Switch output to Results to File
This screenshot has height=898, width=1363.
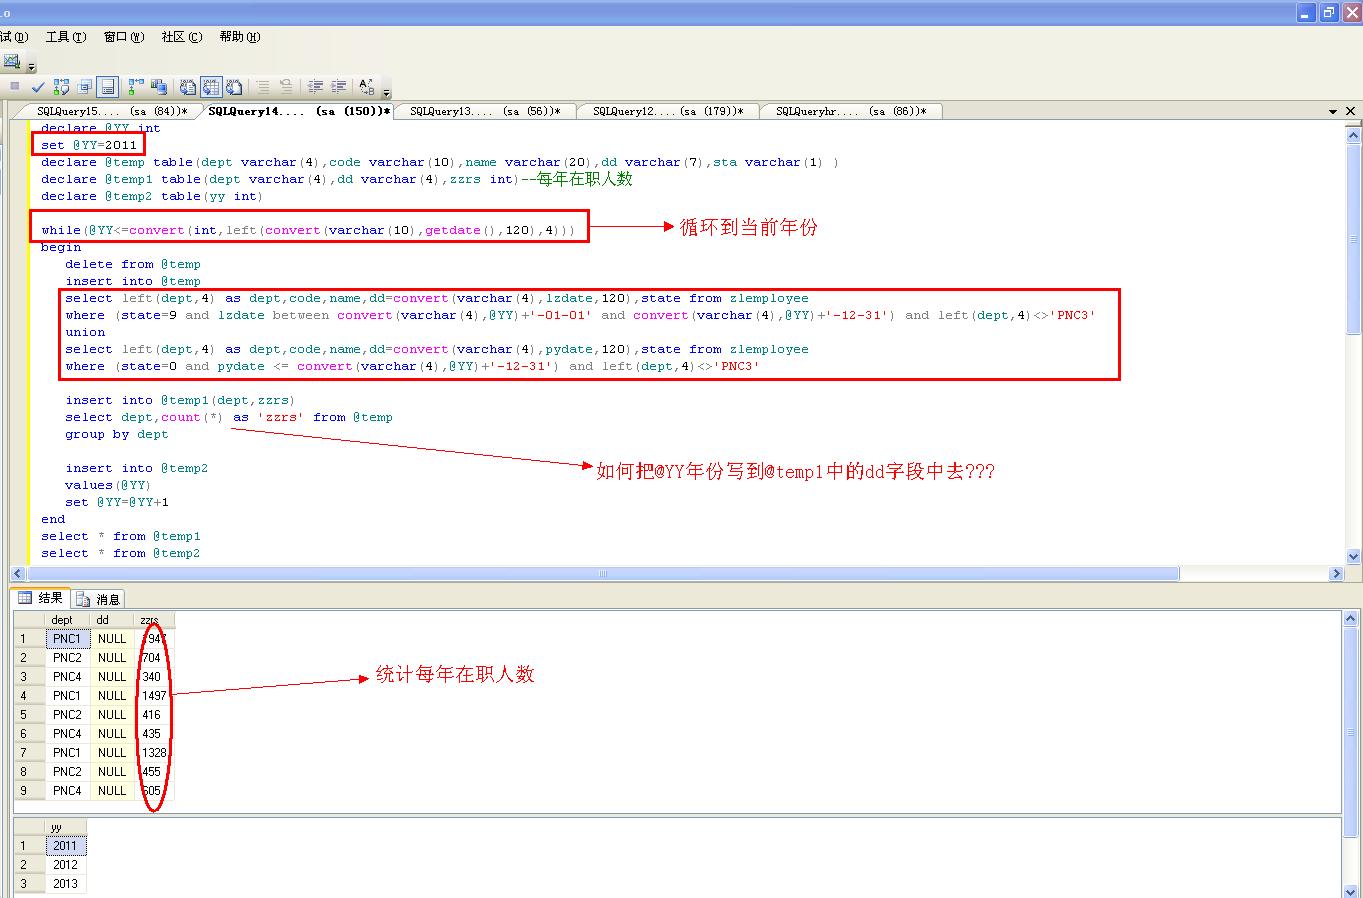234,87
